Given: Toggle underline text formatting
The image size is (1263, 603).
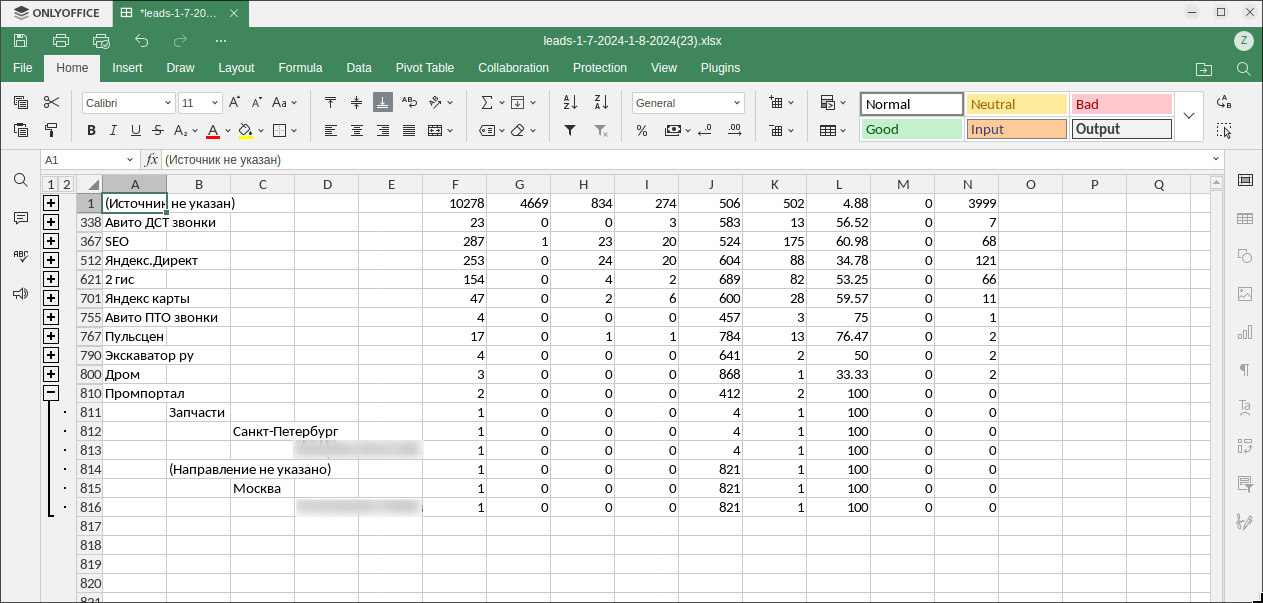Looking at the screenshot, I should pos(135,130).
